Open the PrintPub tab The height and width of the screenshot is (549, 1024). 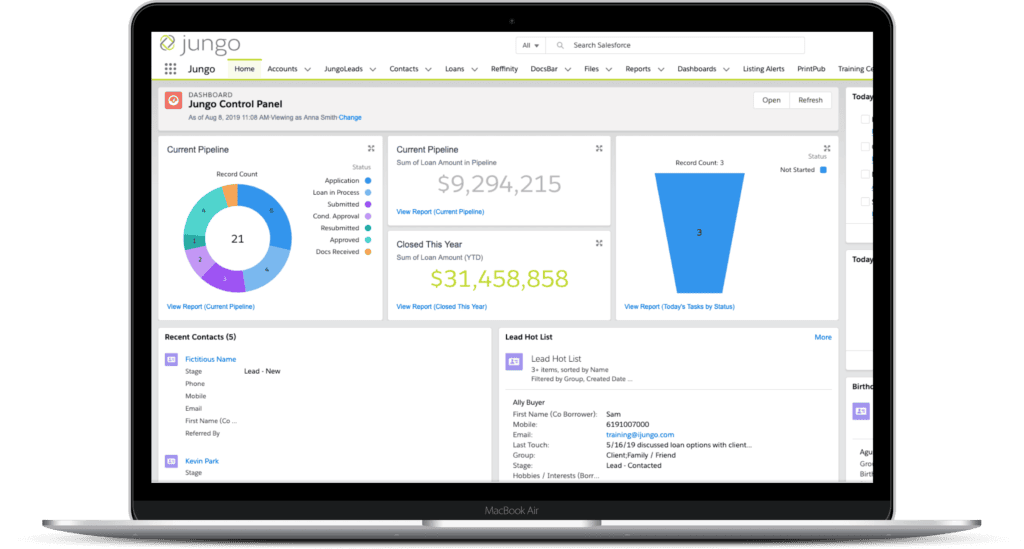click(x=811, y=69)
